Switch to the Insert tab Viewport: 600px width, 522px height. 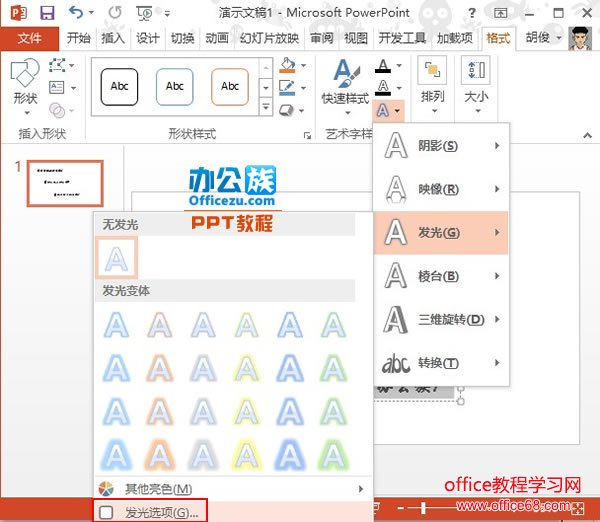click(112, 38)
